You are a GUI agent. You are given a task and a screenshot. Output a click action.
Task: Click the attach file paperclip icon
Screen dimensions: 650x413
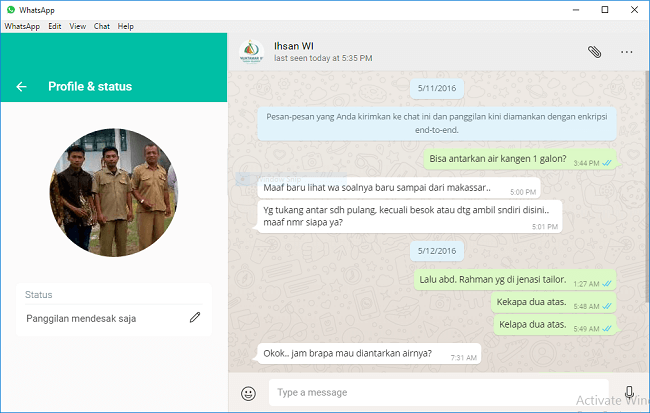[594, 52]
